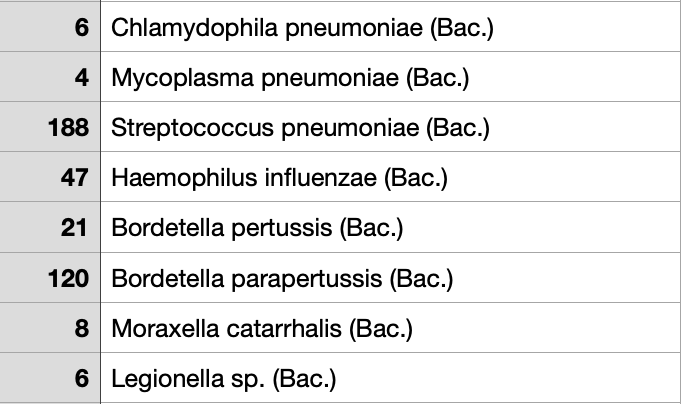This screenshot has height=404, width=684.
Task: Select the Bordetella parapertussis (Bac.) cell
Action: [390, 277]
